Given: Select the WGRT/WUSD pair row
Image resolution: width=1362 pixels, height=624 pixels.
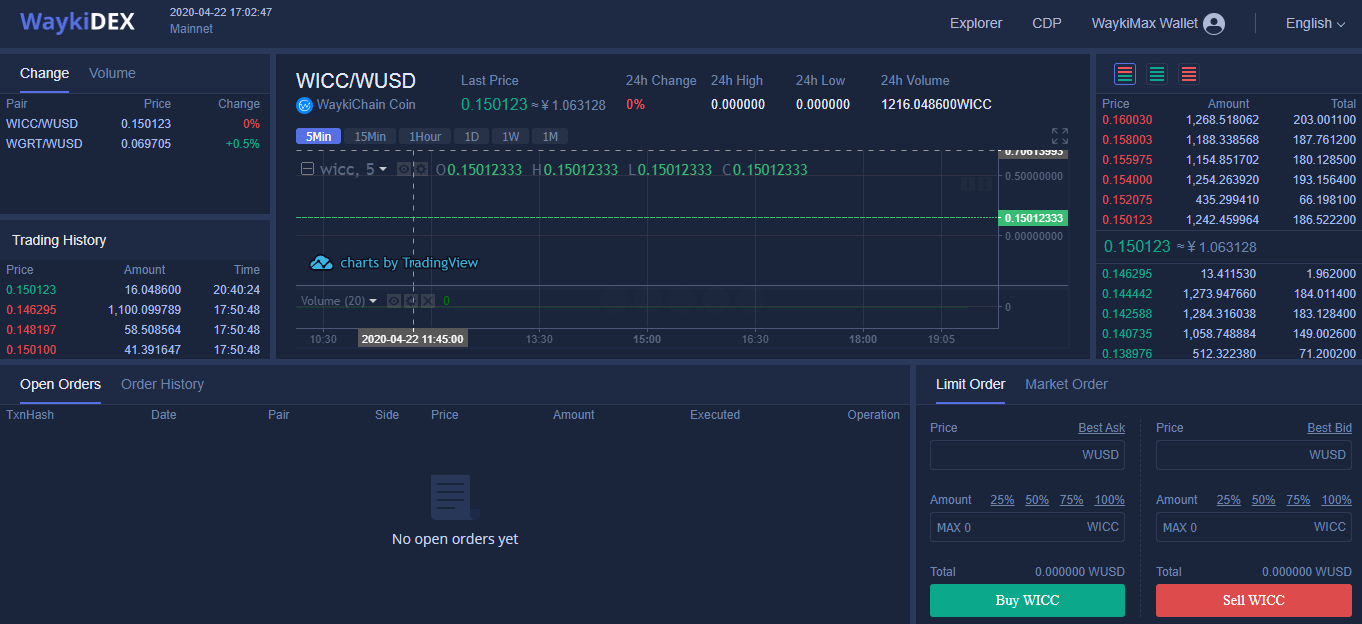Looking at the screenshot, I should 134,144.
